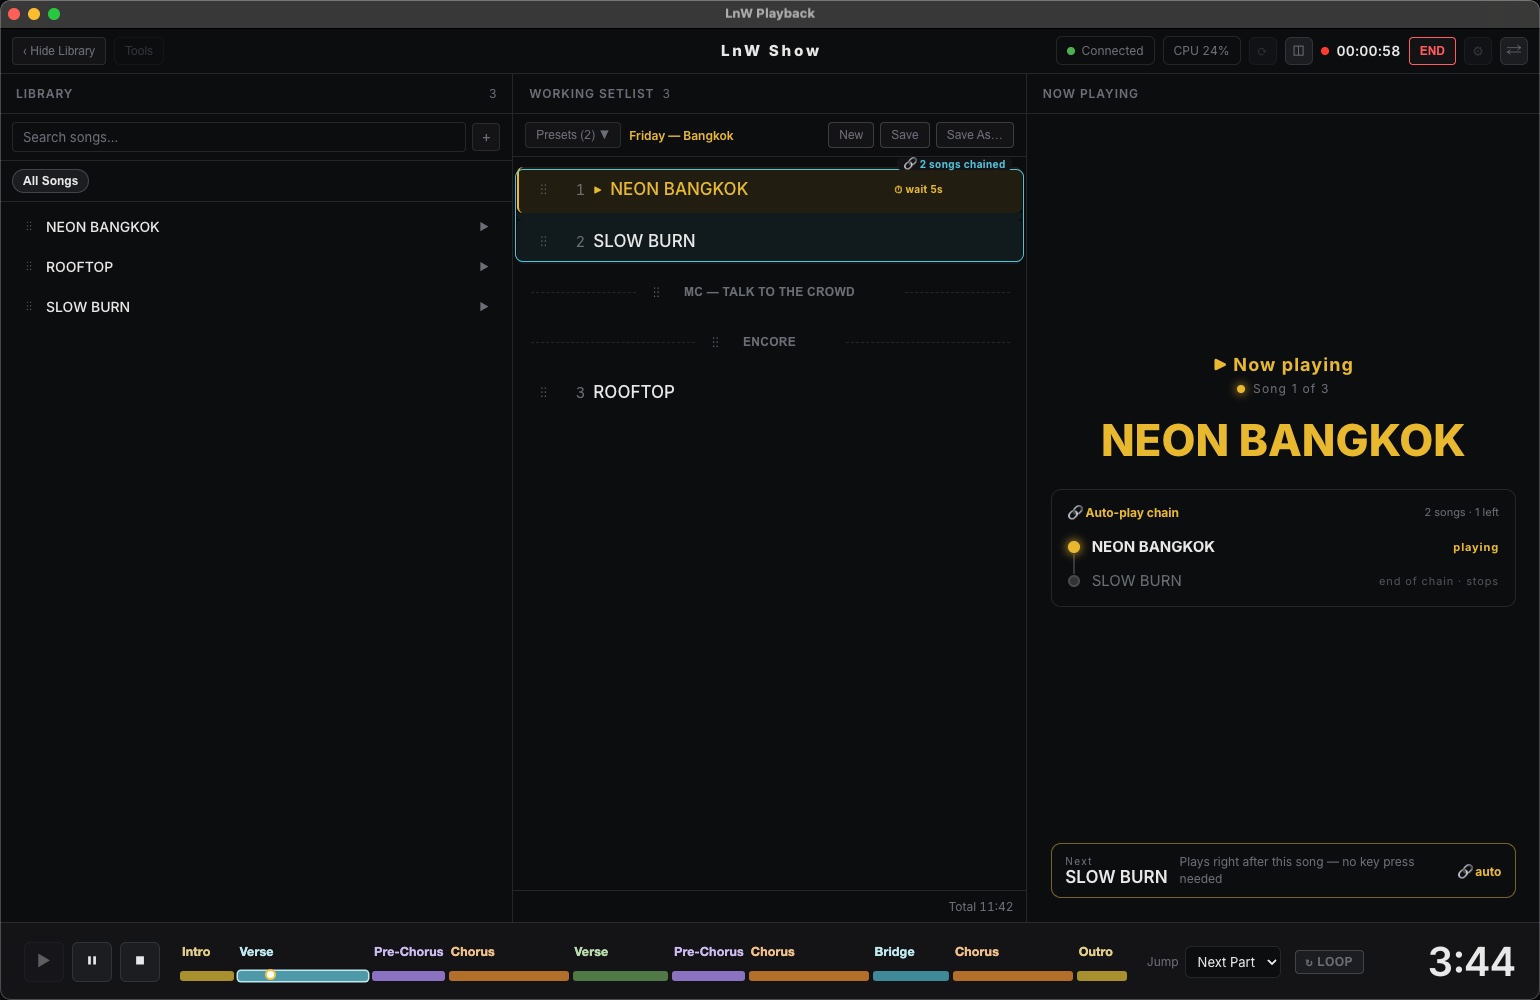
Task: Jump to the final Chorus section
Action: [1013, 976]
